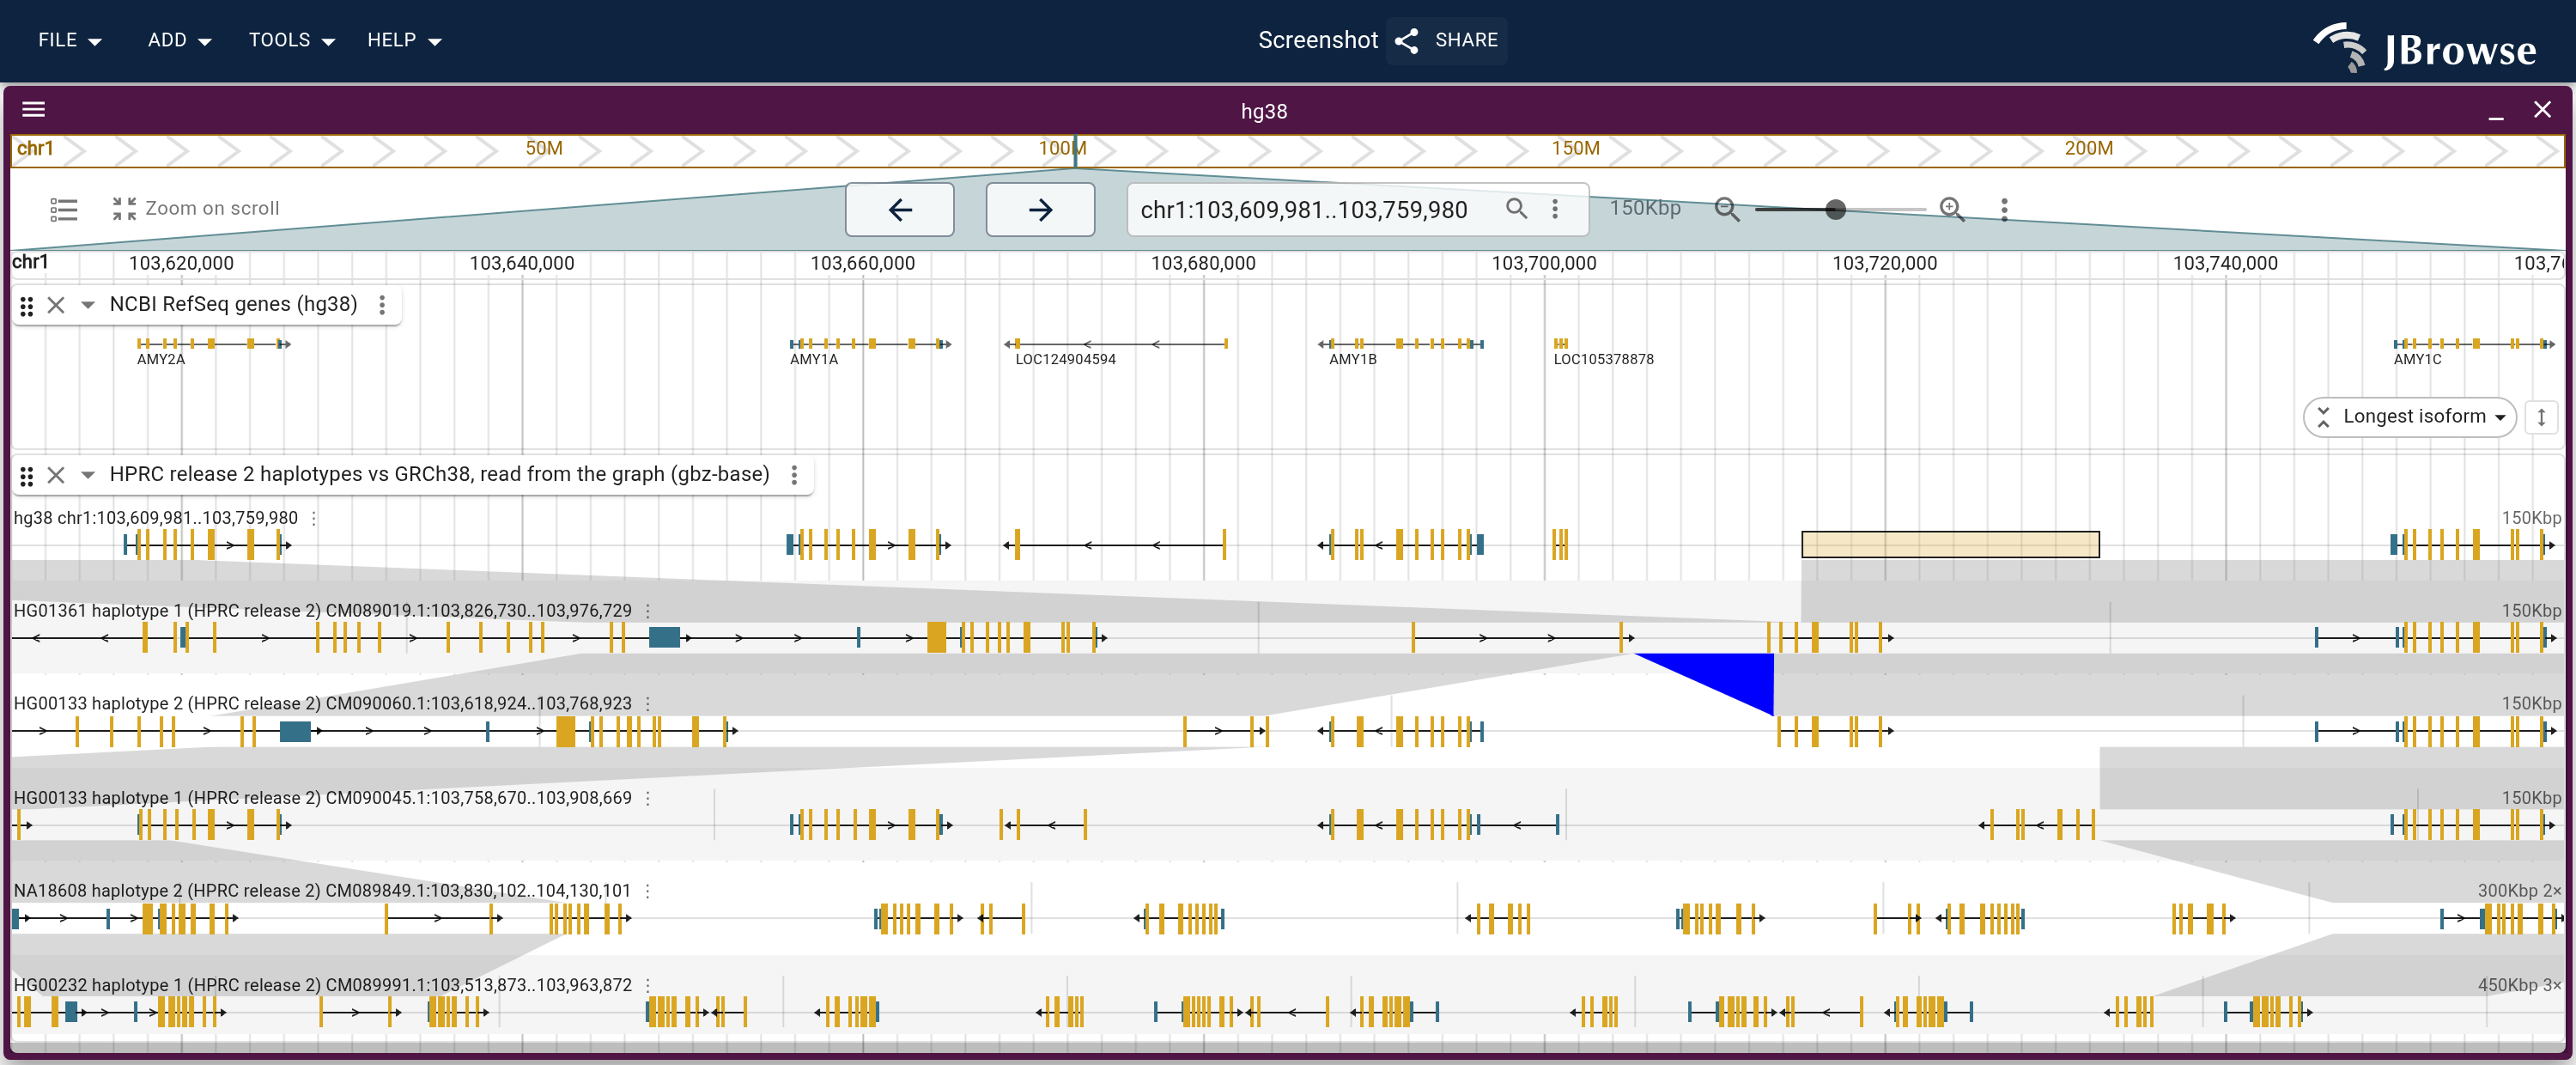Click the chr1 overview bar at 200M

(2088, 149)
